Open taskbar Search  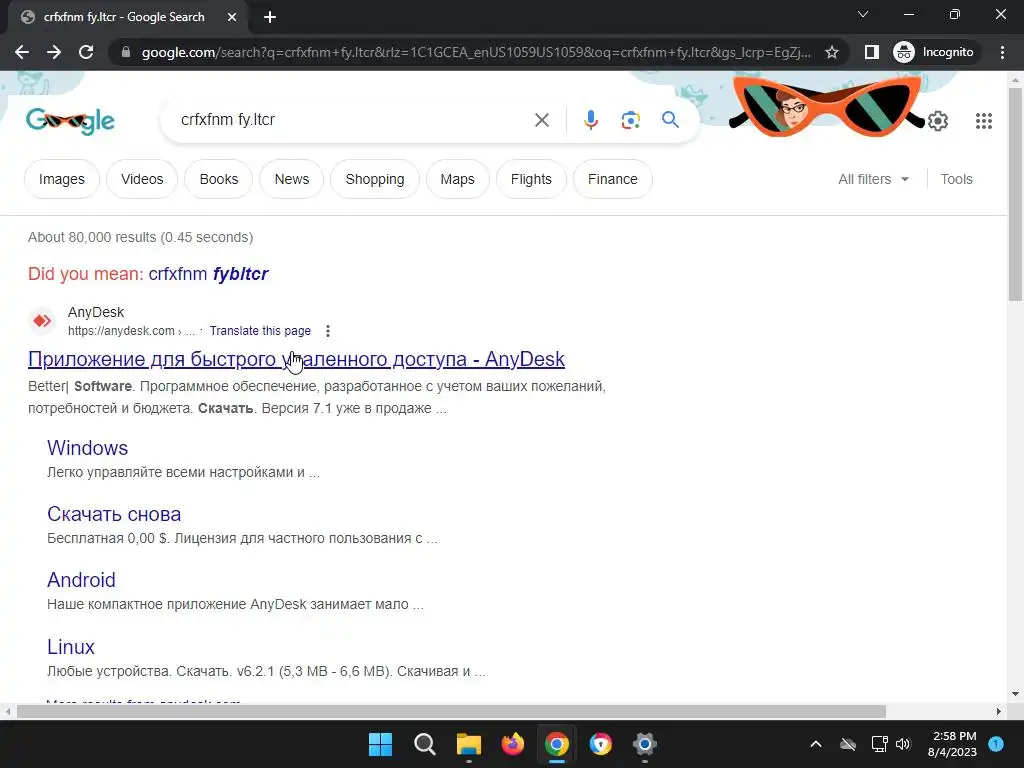(x=424, y=744)
